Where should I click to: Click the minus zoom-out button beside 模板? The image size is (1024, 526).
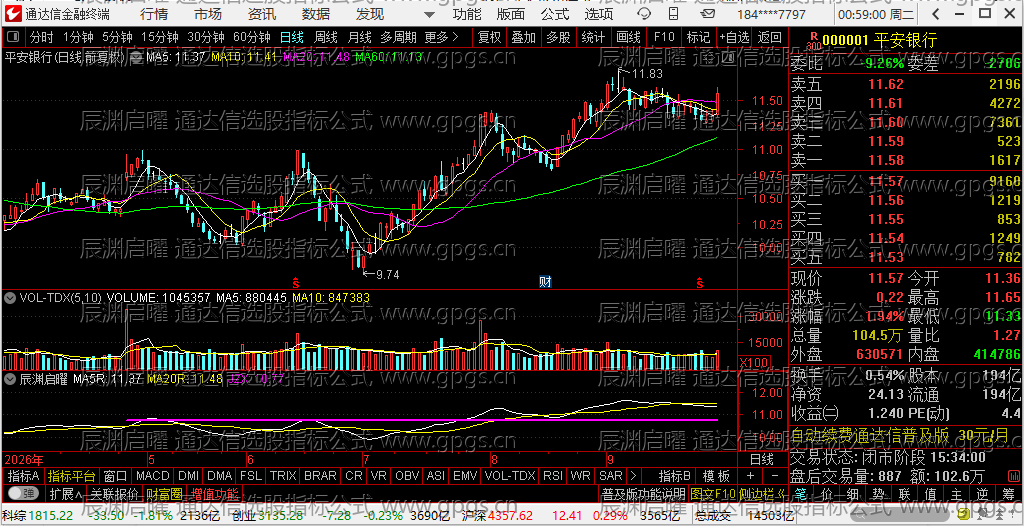[774, 476]
